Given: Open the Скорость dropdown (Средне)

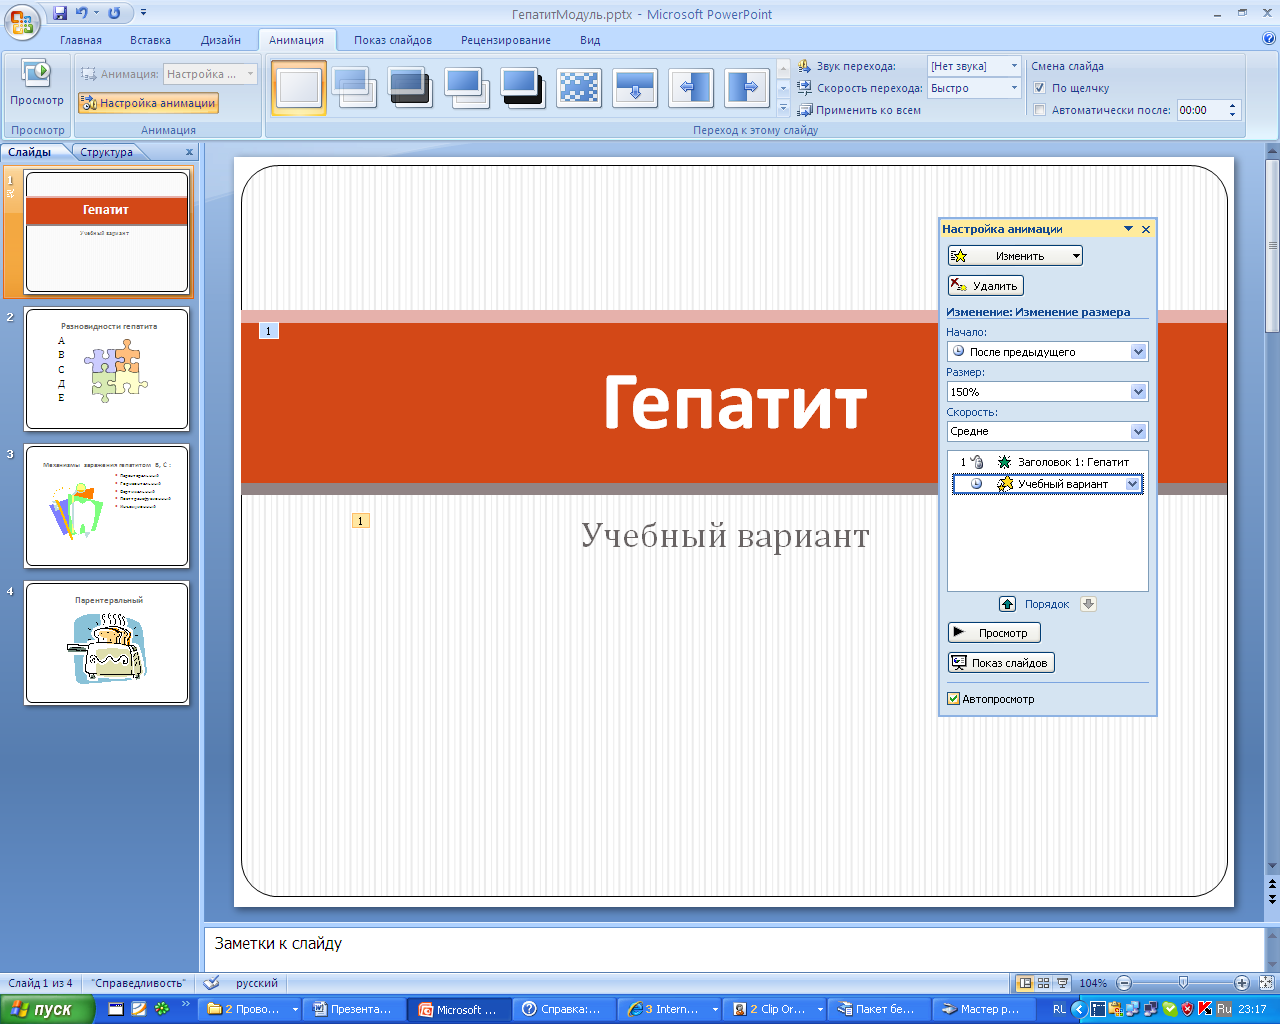Looking at the screenshot, I should (x=1138, y=431).
